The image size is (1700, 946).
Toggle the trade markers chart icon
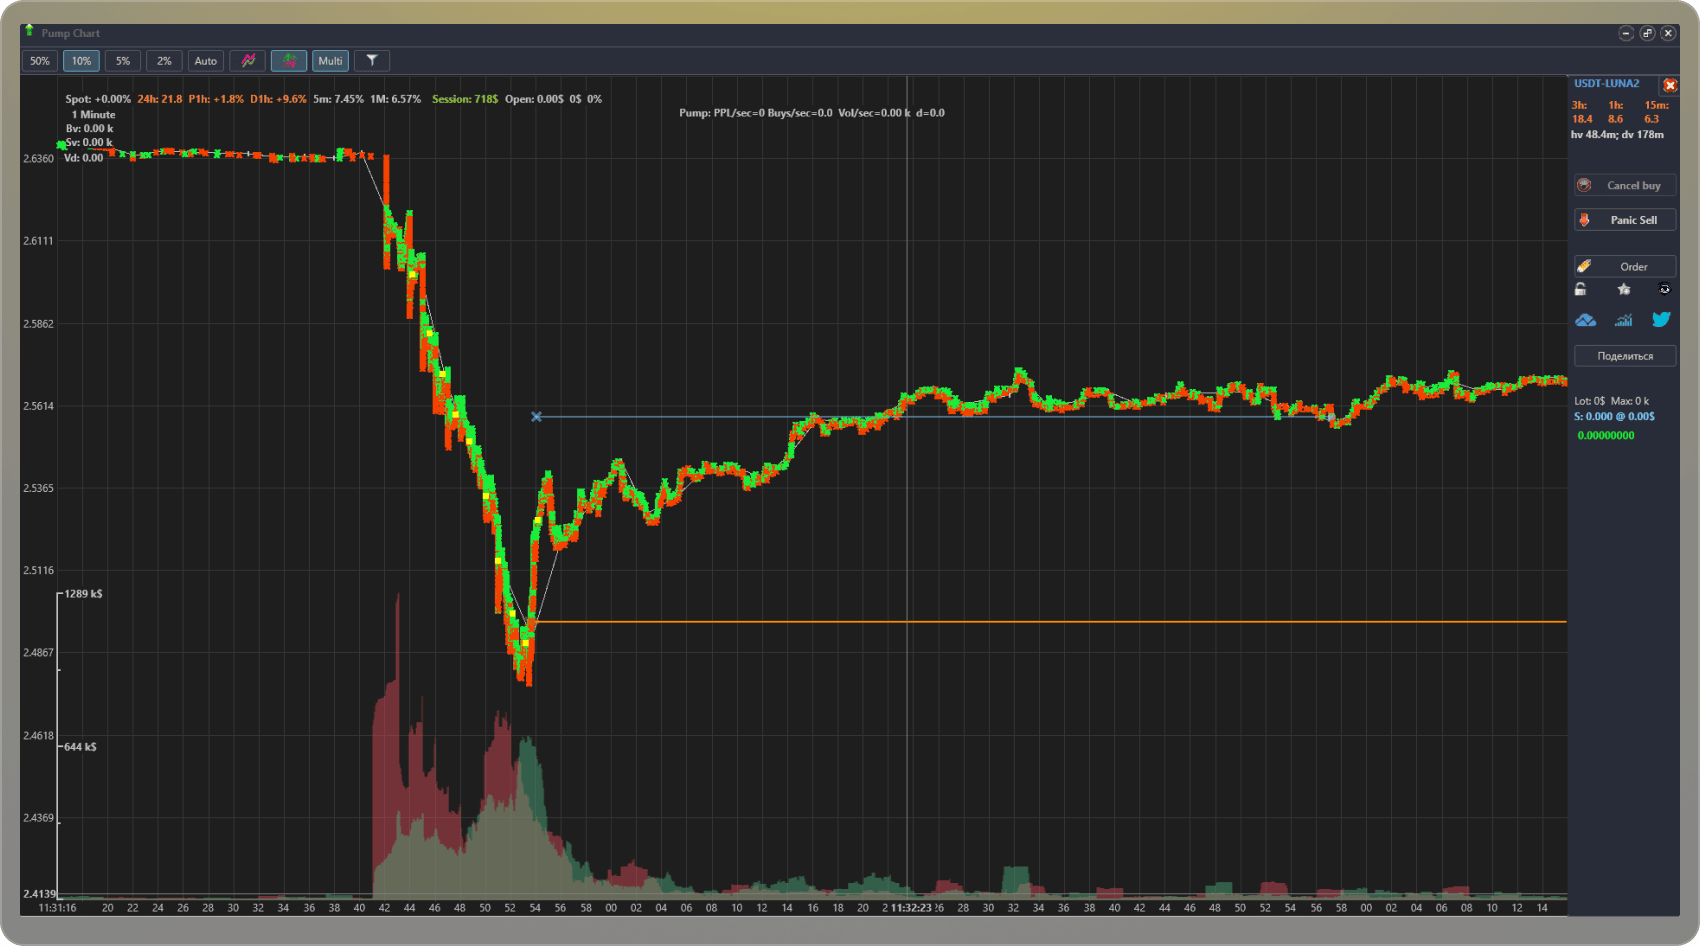pyautogui.click(x=289, y=61)
